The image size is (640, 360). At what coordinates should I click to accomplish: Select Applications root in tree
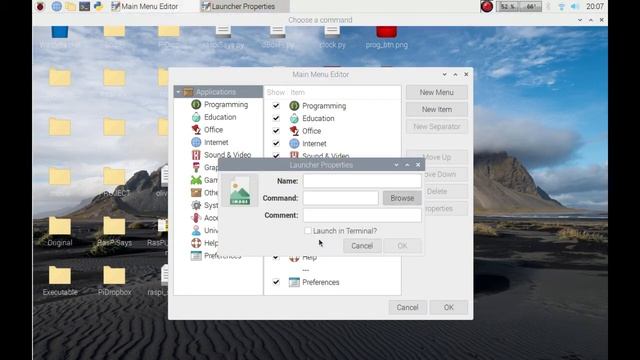pyautogui.click(x=218, y=92)
